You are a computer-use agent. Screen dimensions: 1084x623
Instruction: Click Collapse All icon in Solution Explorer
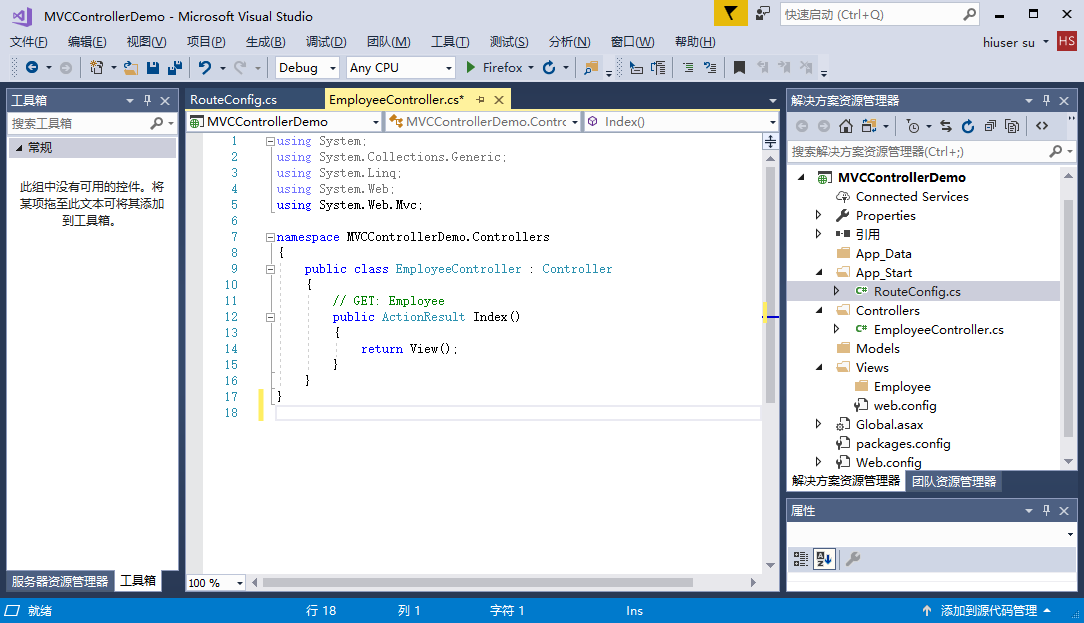990,126
